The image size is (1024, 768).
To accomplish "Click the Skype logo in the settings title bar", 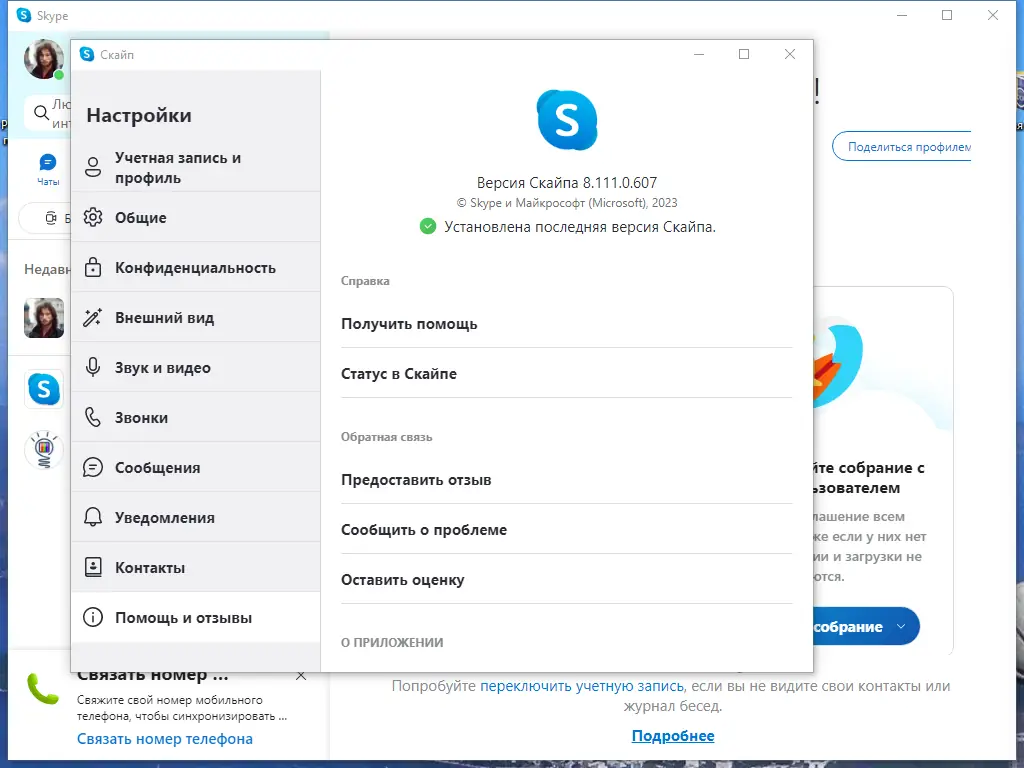I will tap(87, 54).
